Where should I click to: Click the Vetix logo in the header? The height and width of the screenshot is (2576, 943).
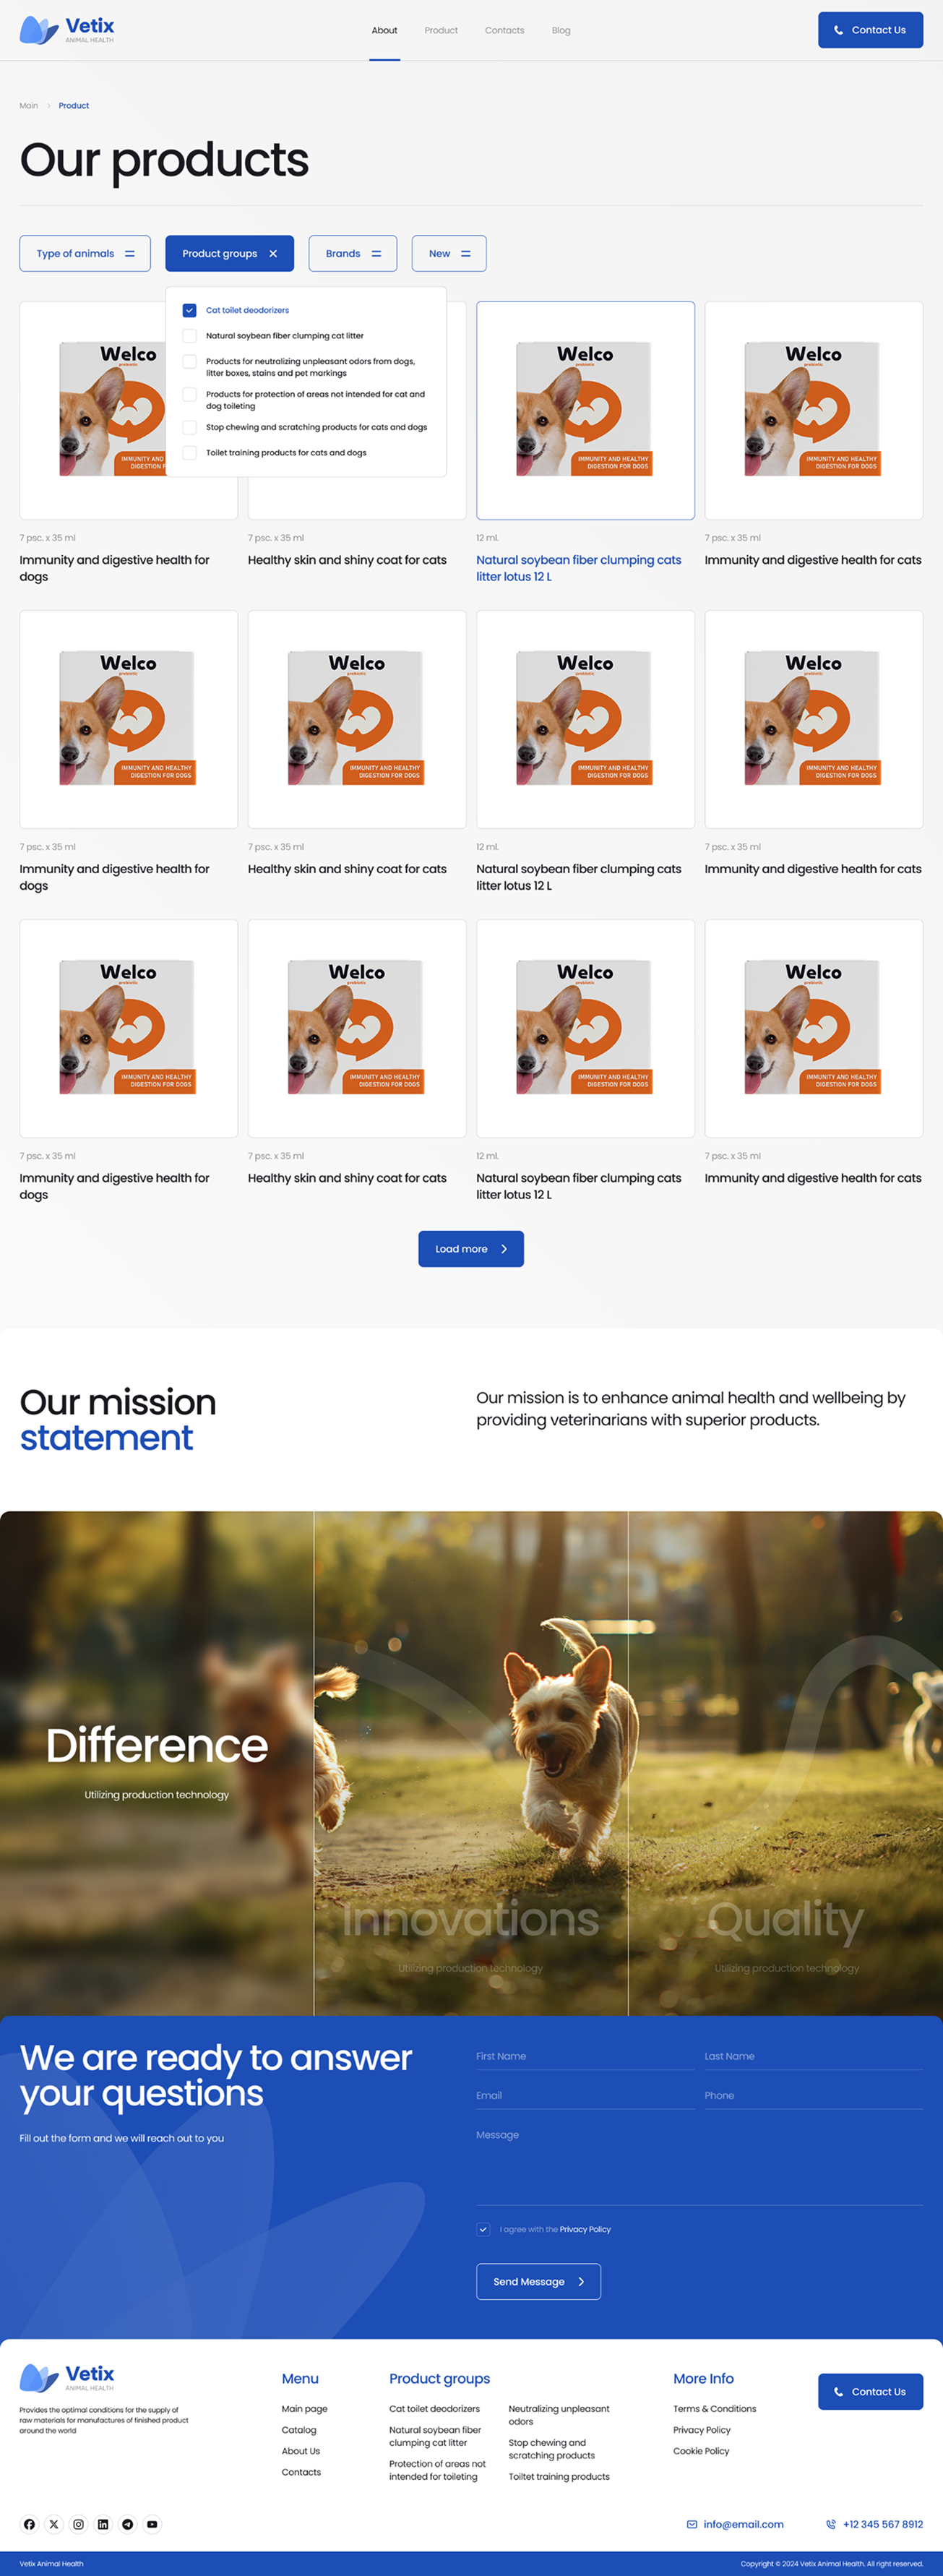(x=67, y=30)
